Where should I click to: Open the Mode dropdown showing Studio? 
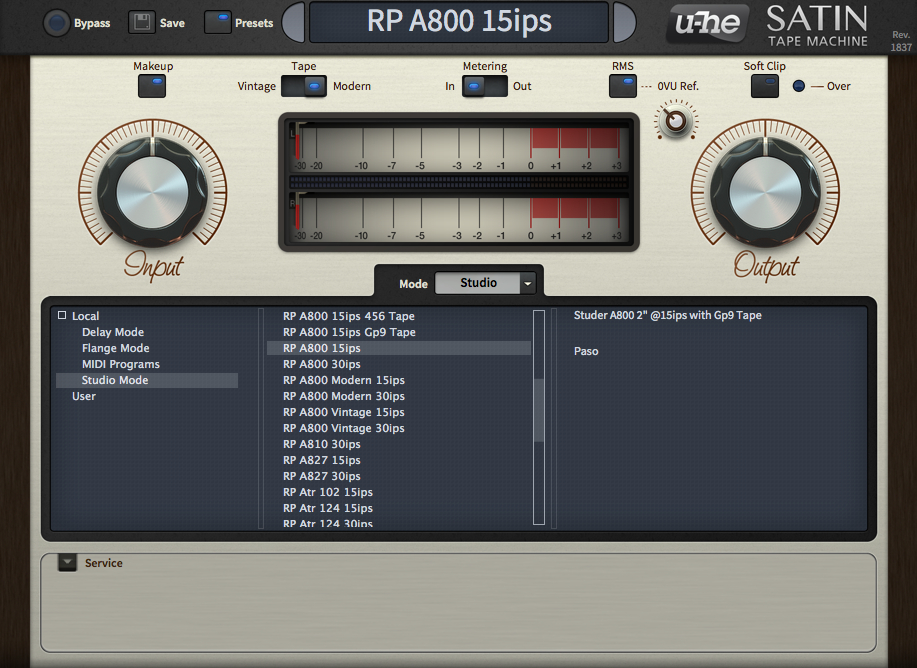[486, 283]
